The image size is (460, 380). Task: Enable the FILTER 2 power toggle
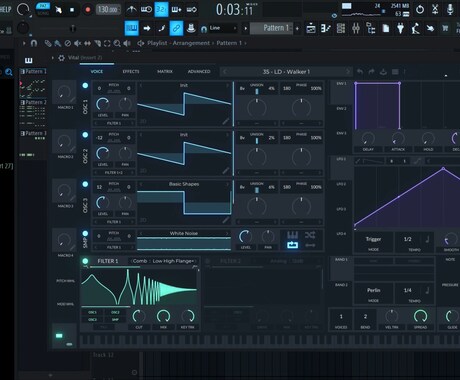click(207, 261)
